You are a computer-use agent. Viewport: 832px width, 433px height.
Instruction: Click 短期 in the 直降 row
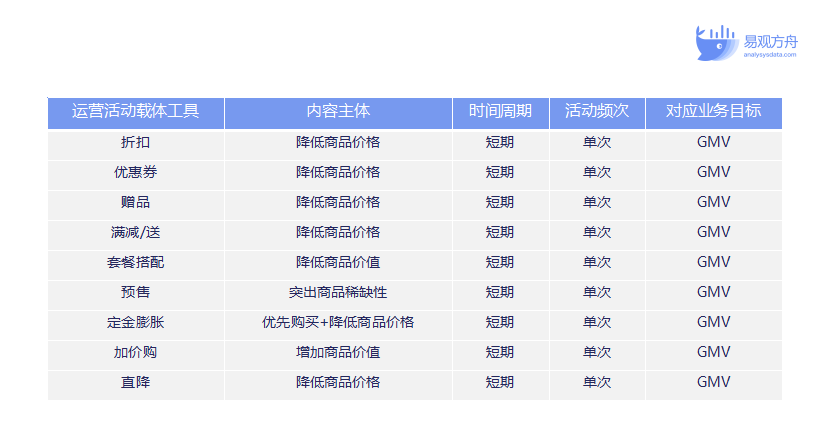[500, 382]
